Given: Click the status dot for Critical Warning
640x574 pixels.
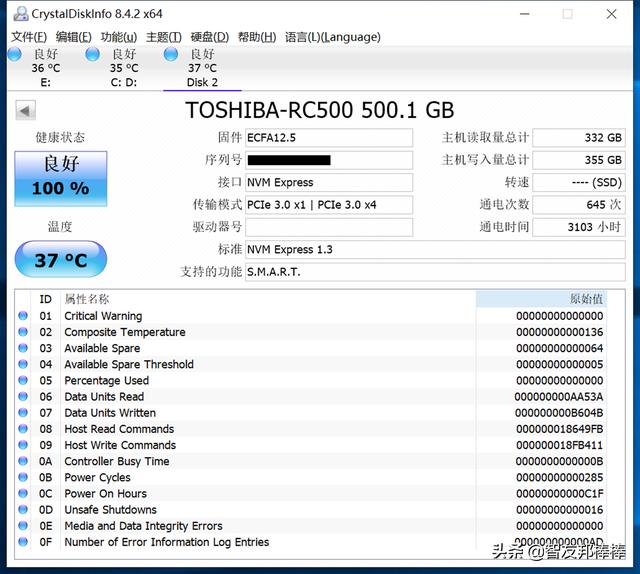Looking at the screenshot, I should 23,316.
